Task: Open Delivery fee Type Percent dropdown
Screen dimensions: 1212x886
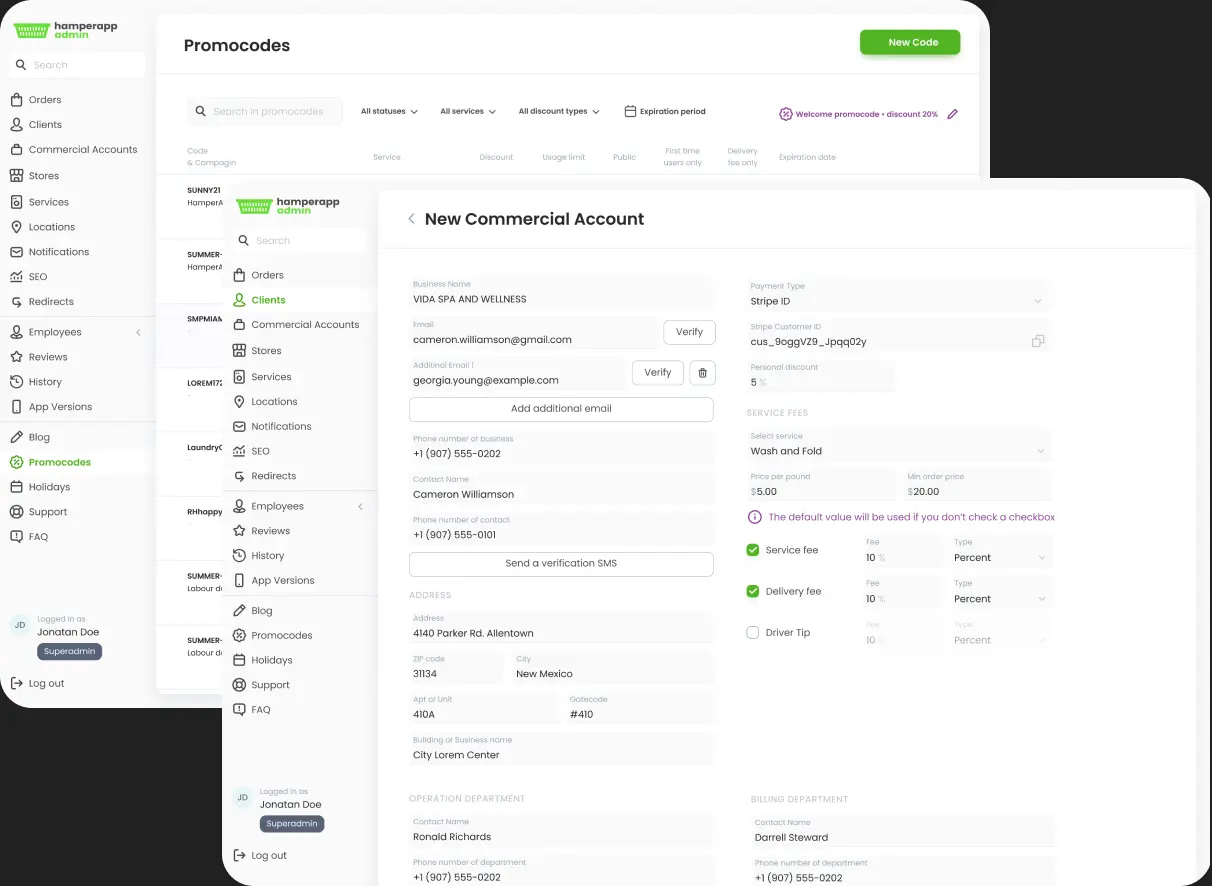Action: coord(1000,592)
